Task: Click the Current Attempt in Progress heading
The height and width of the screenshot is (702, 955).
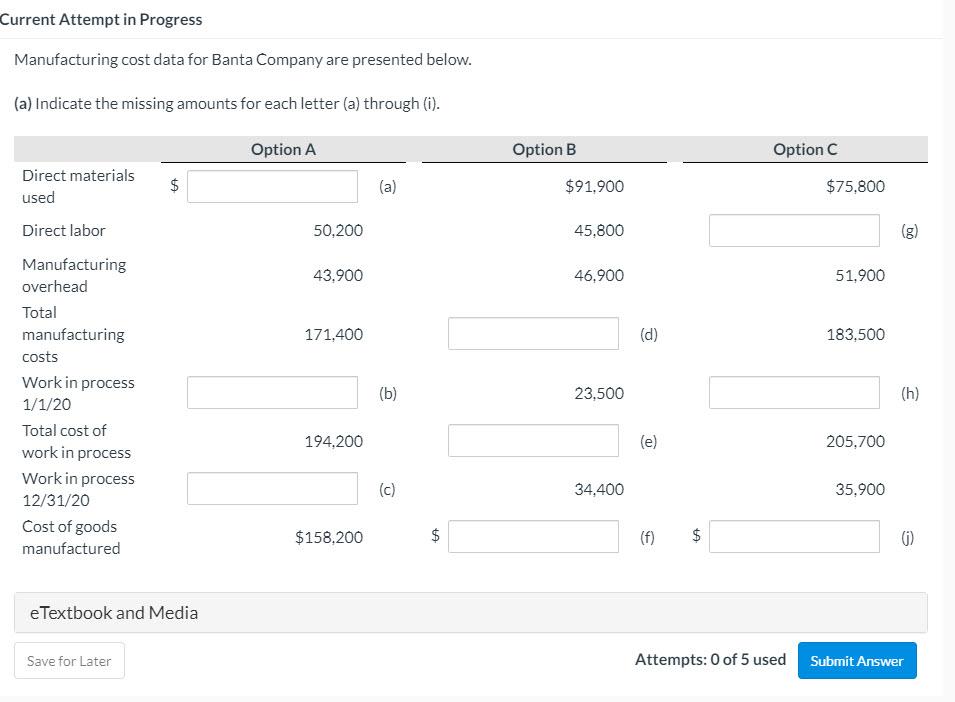Action: pos(101,19)
